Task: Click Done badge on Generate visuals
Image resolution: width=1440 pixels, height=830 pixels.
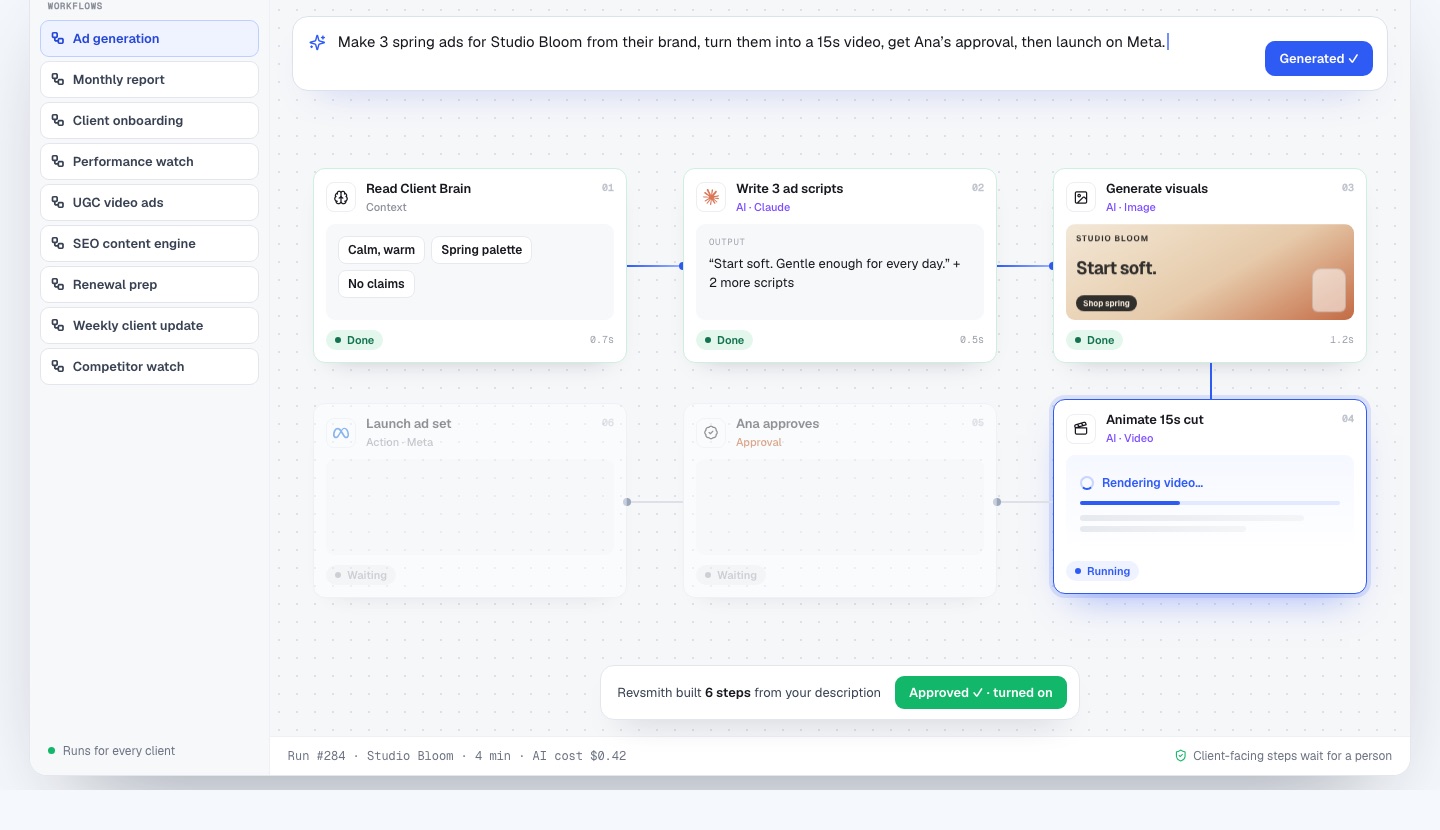Action: (1094, 340)
